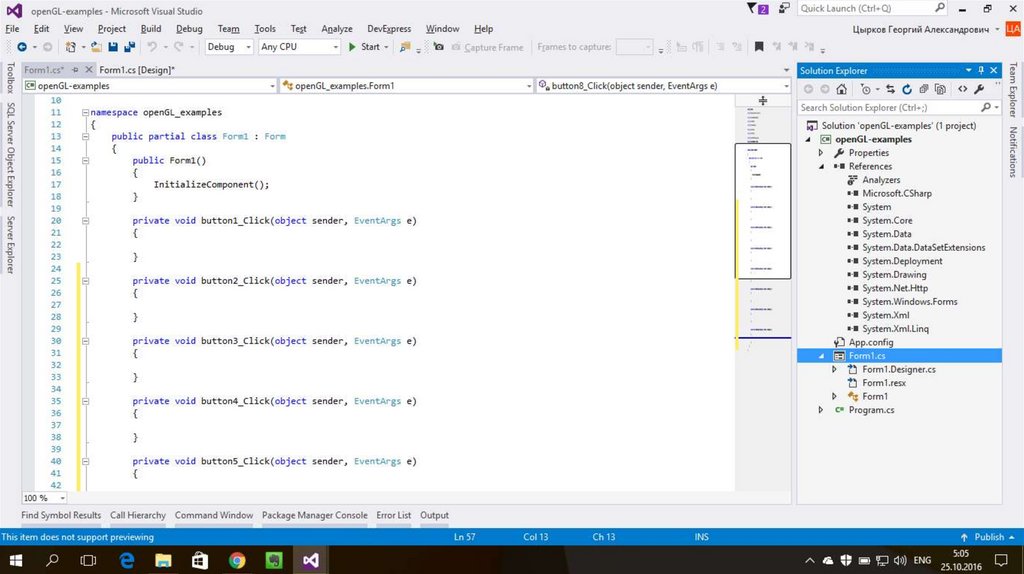Toggle Sync with Active Document
The image size is (1024, 574).
[x=890, y=89]
